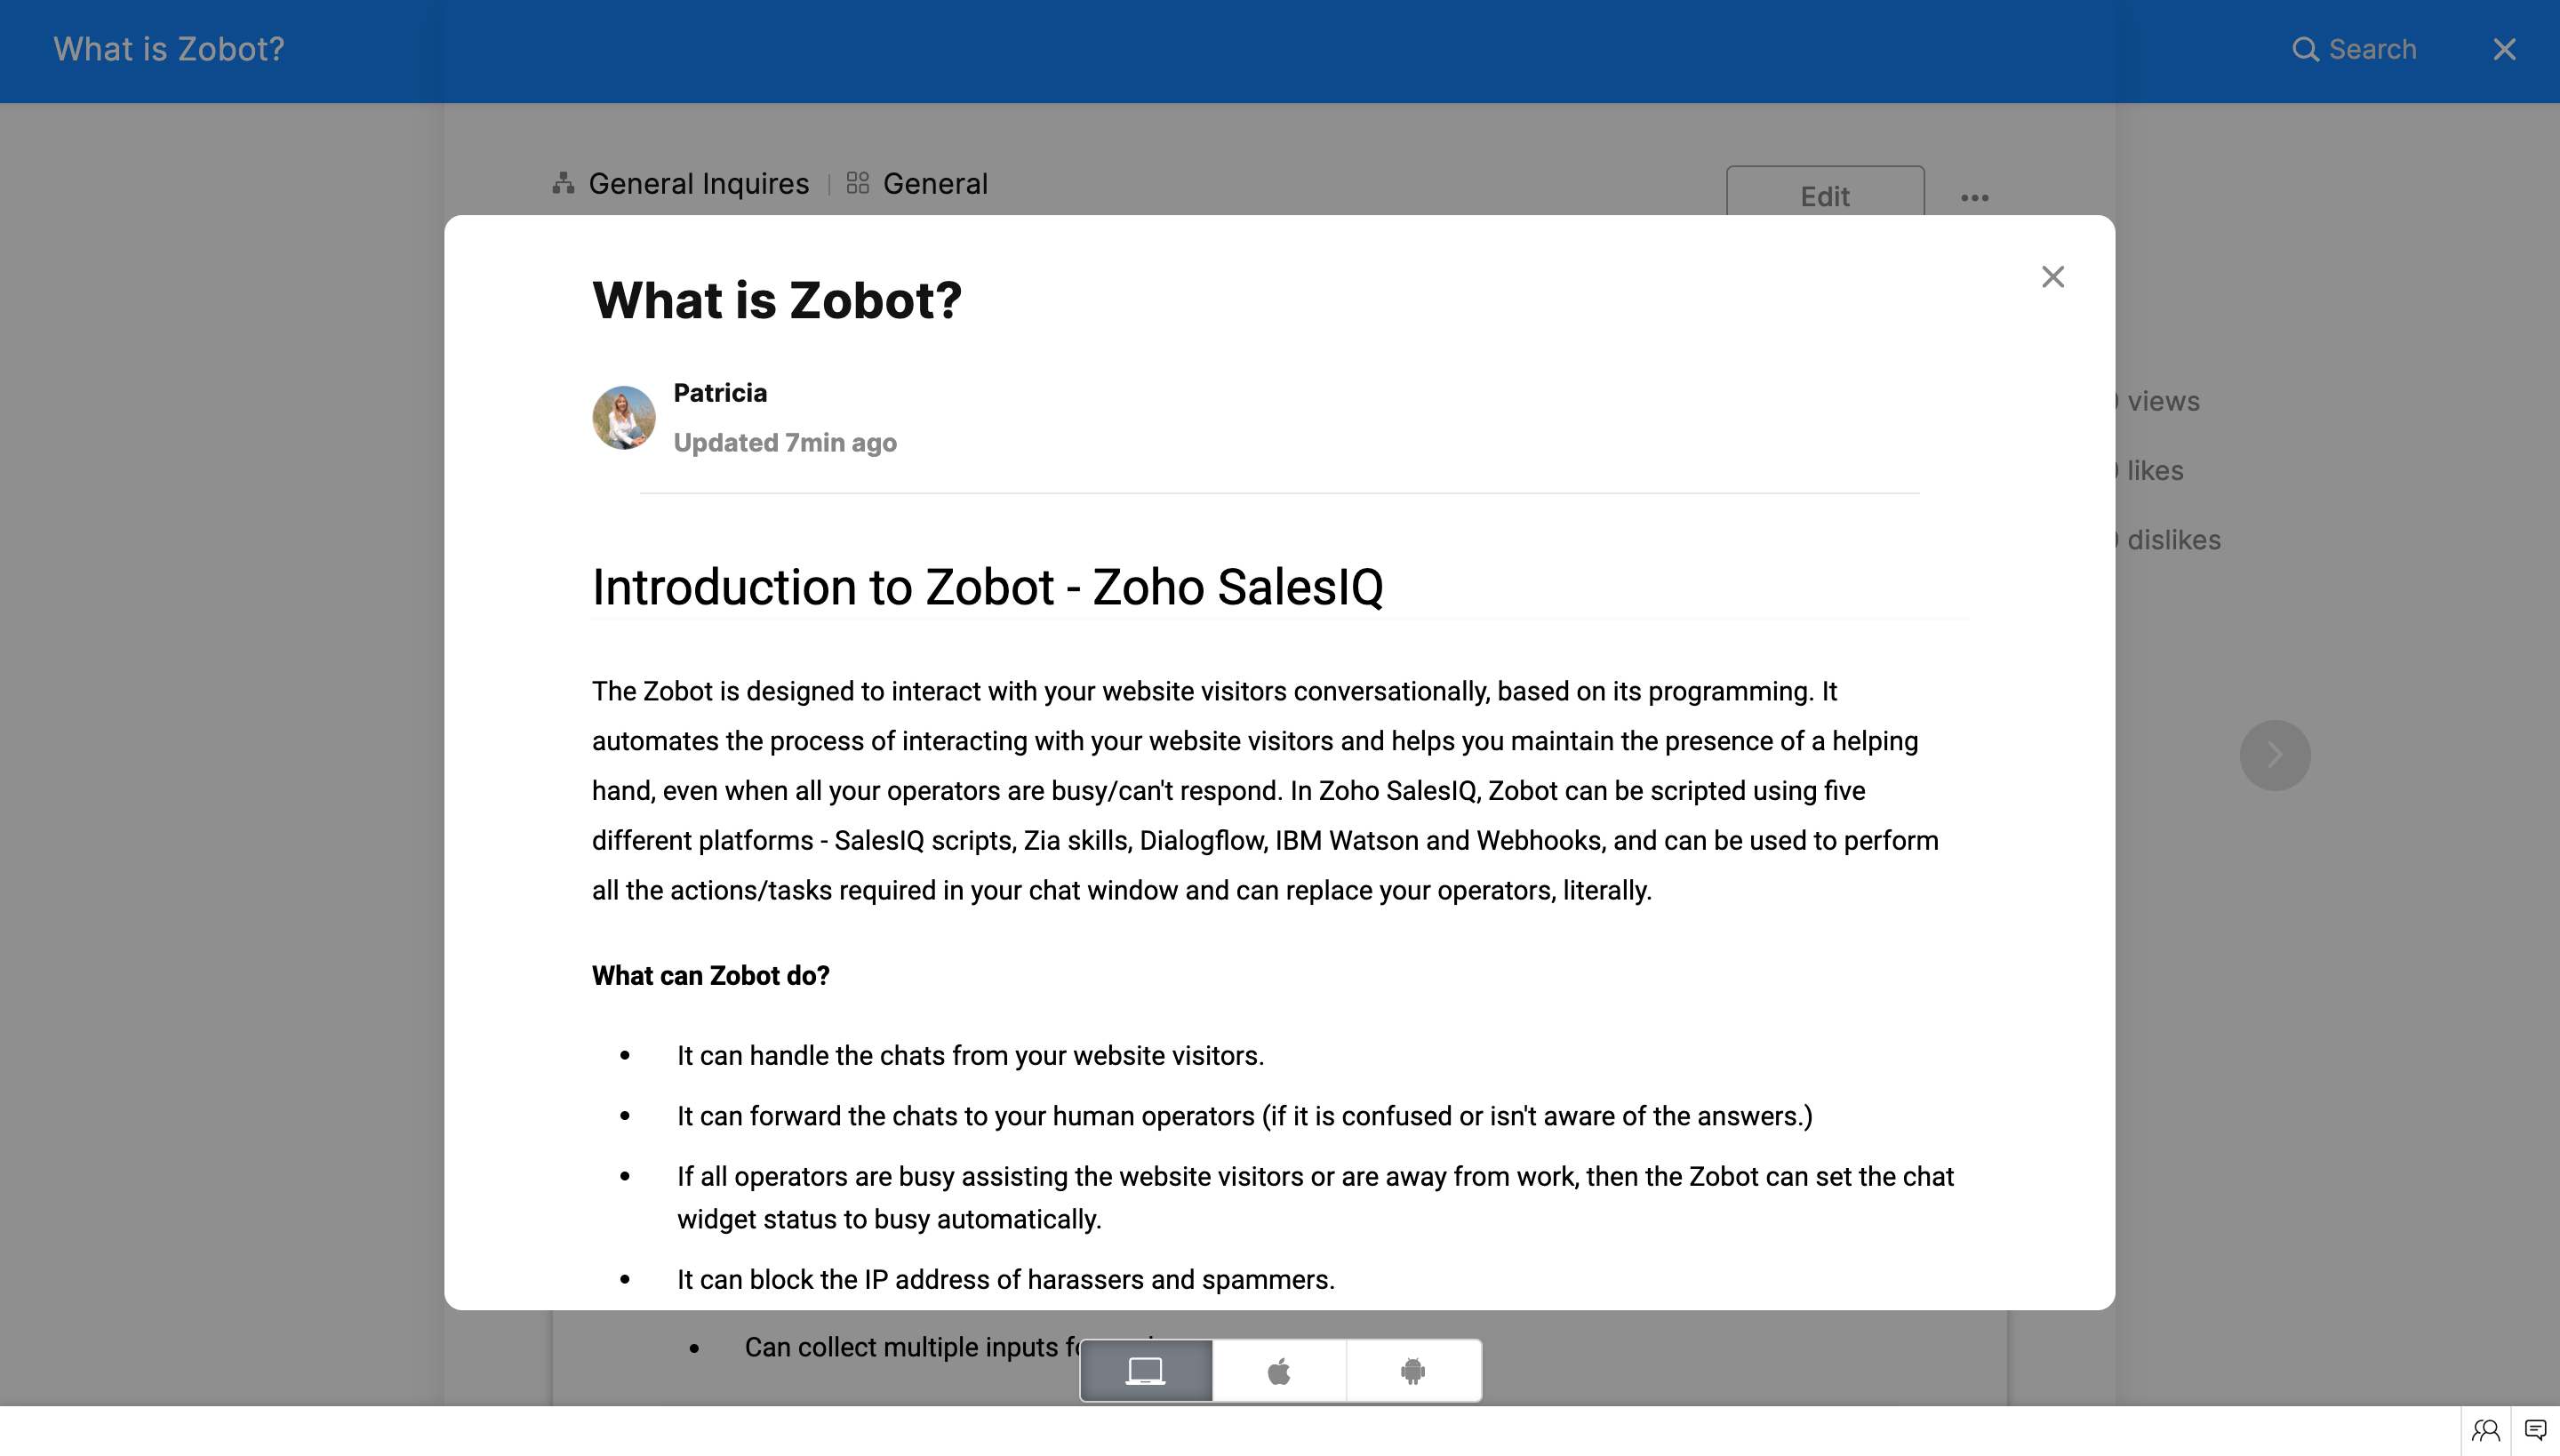Image resolution: width=2560 pixels, height=1456 pixels.
Task: Click the General category breadcrumb
Action: (935, 183)
